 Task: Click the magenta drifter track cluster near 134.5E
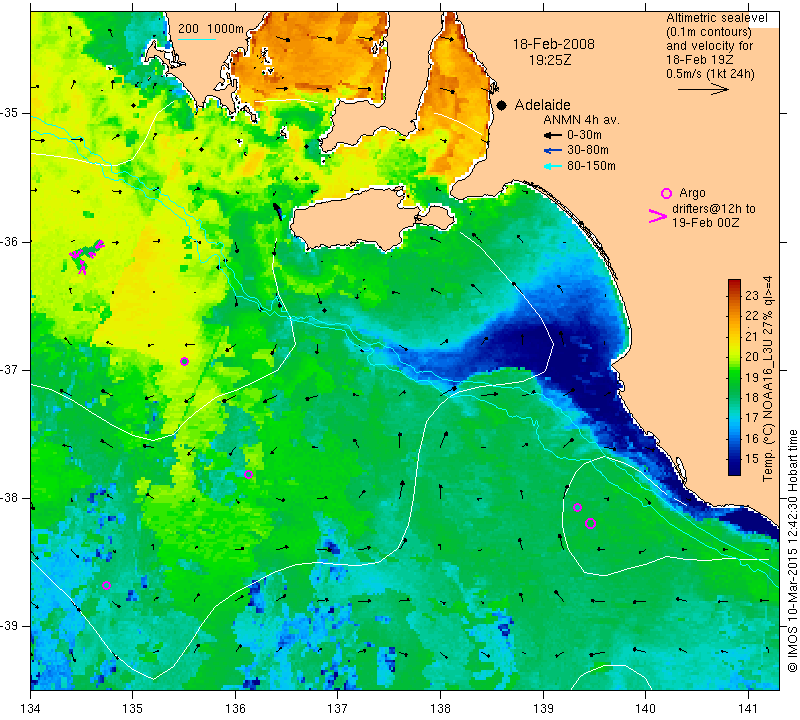[x=86, y=255]
